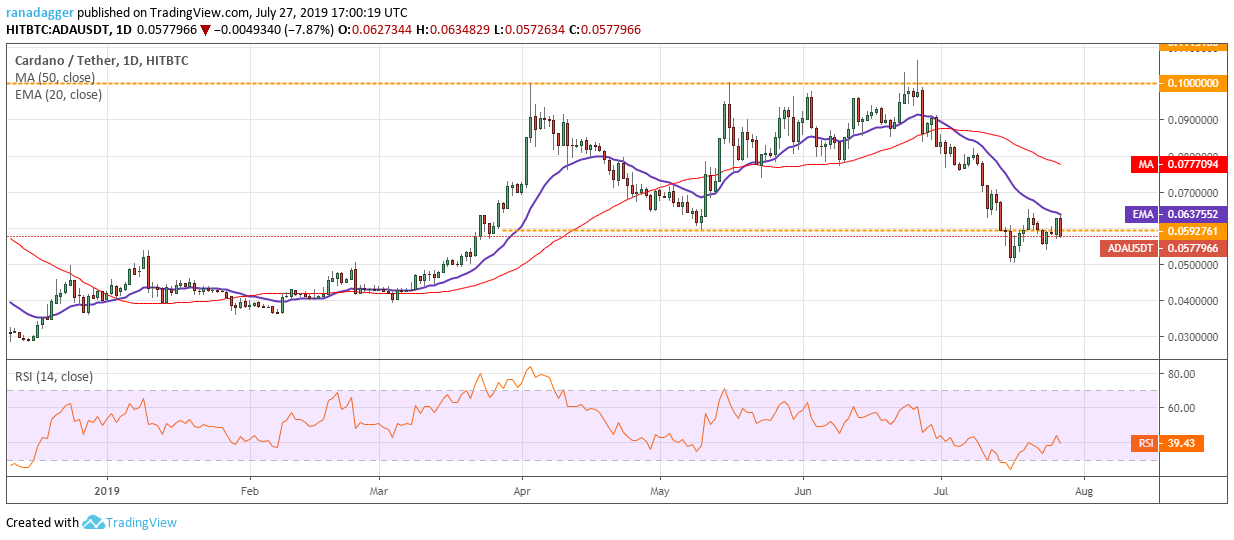Viewport: 1234px width, 540px height.
Task: Click the Feb label on time axis
Action: point(249,491)
